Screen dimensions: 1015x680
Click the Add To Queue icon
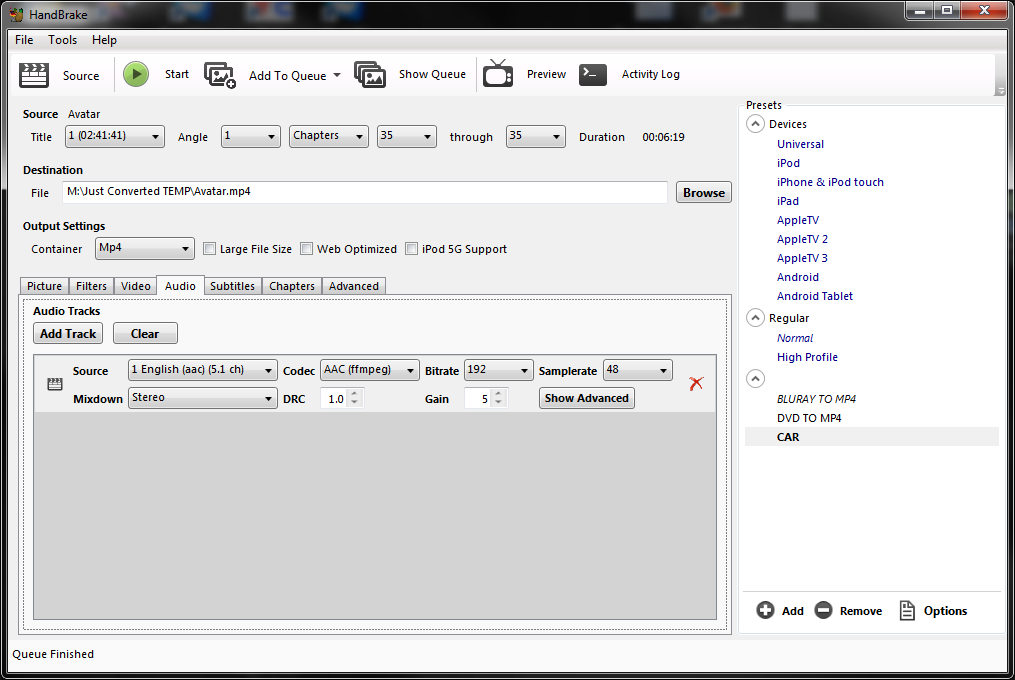(219, 75)
